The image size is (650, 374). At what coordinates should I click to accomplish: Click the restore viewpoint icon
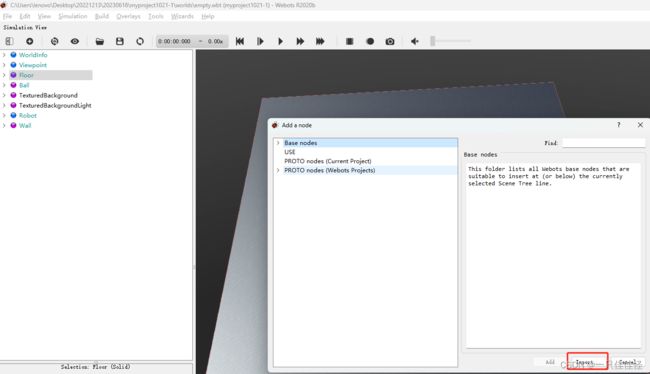[x=54, y=41]
